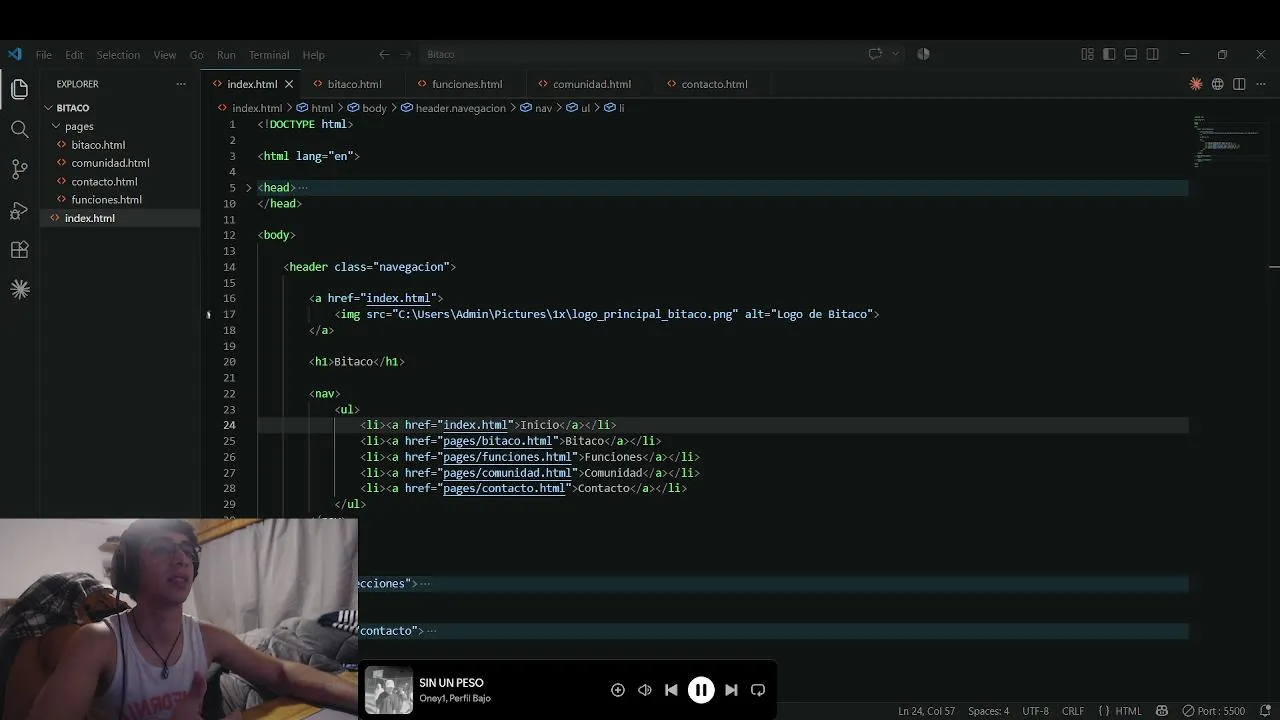Open the Claude starburst icon in activity bar

pos(19,290)
